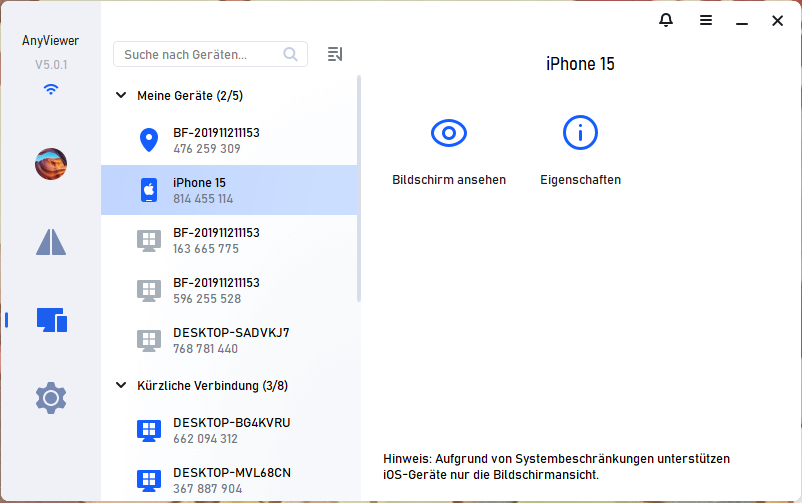Select device with ID 476 259 309

[x=229, y=140]
